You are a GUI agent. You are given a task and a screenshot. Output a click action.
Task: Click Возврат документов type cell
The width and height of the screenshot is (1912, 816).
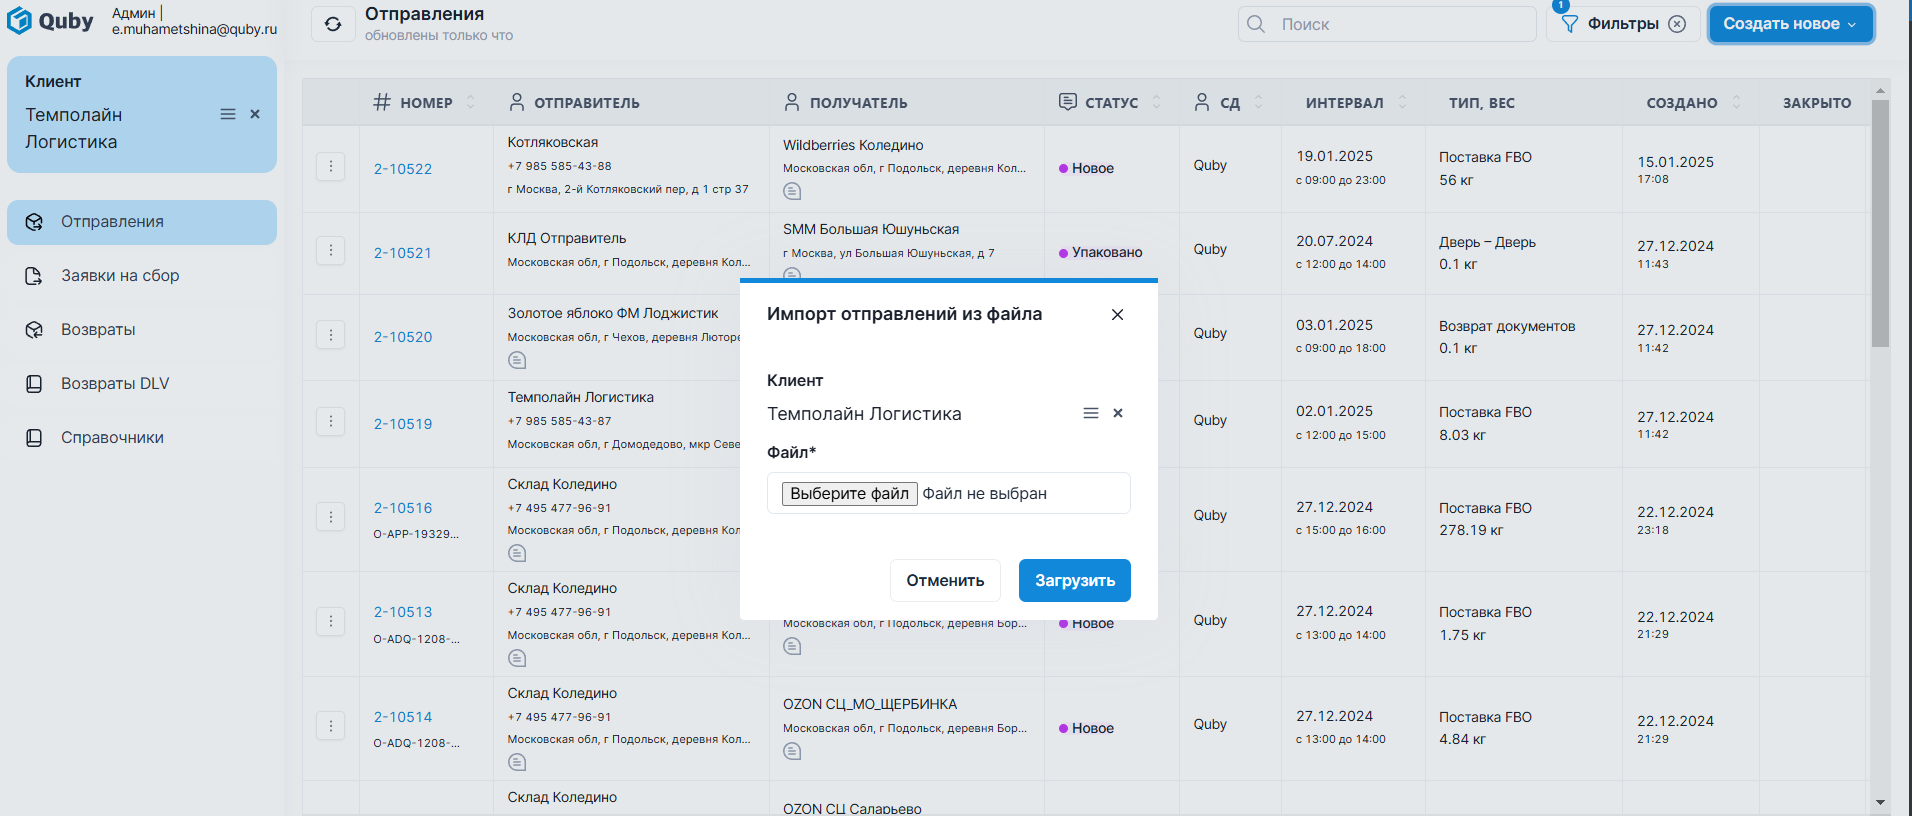(1507, 326)
